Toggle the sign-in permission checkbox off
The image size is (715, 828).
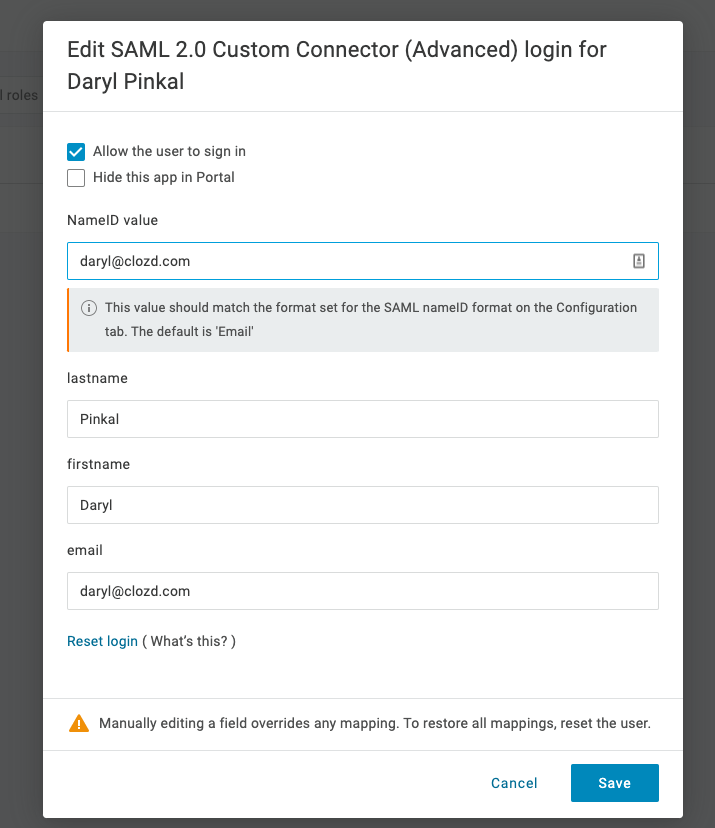click(75, 152)
